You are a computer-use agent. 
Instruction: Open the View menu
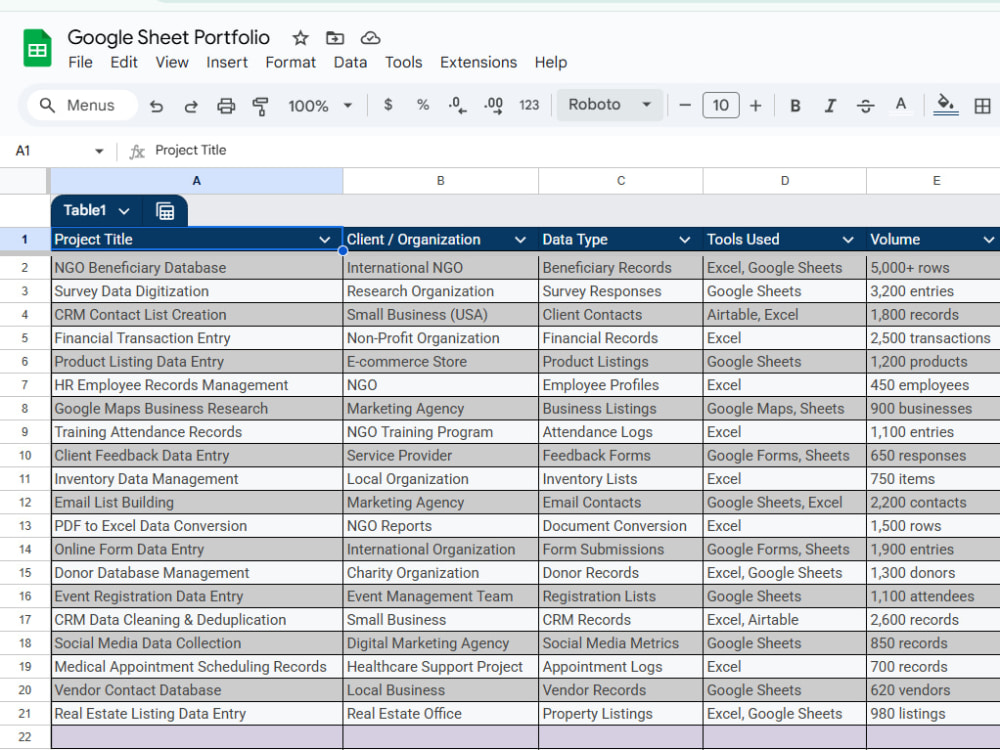172,62
